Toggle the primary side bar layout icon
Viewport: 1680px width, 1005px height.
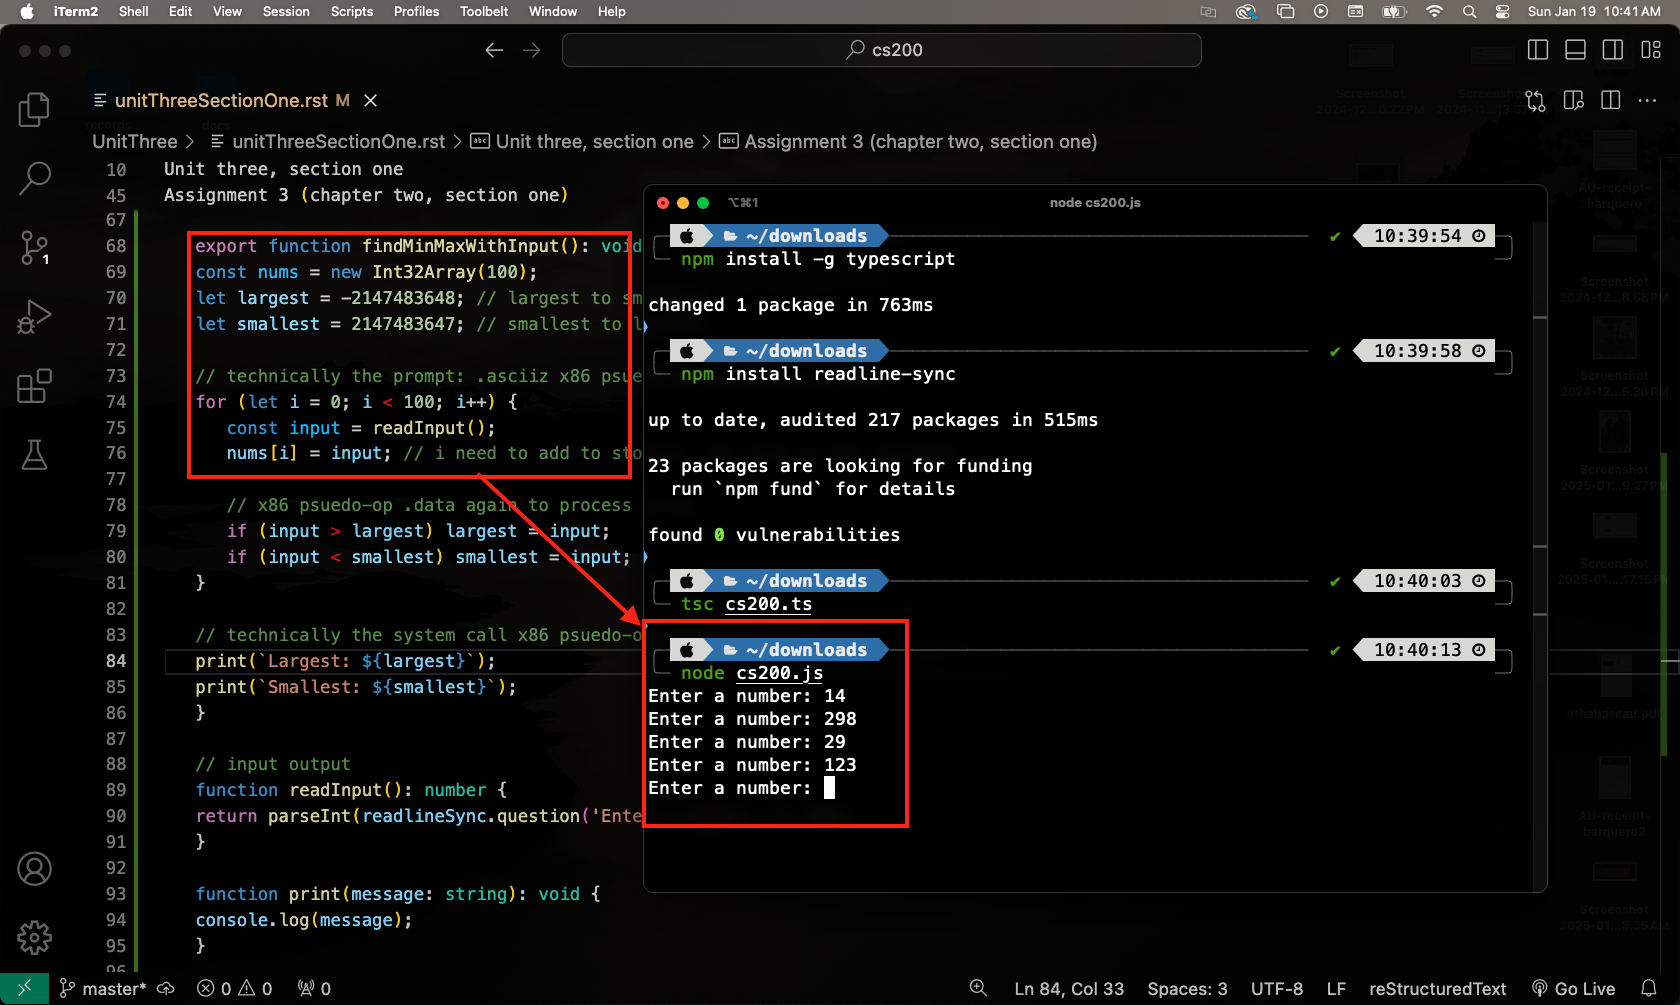click(x=1538, y=50)
